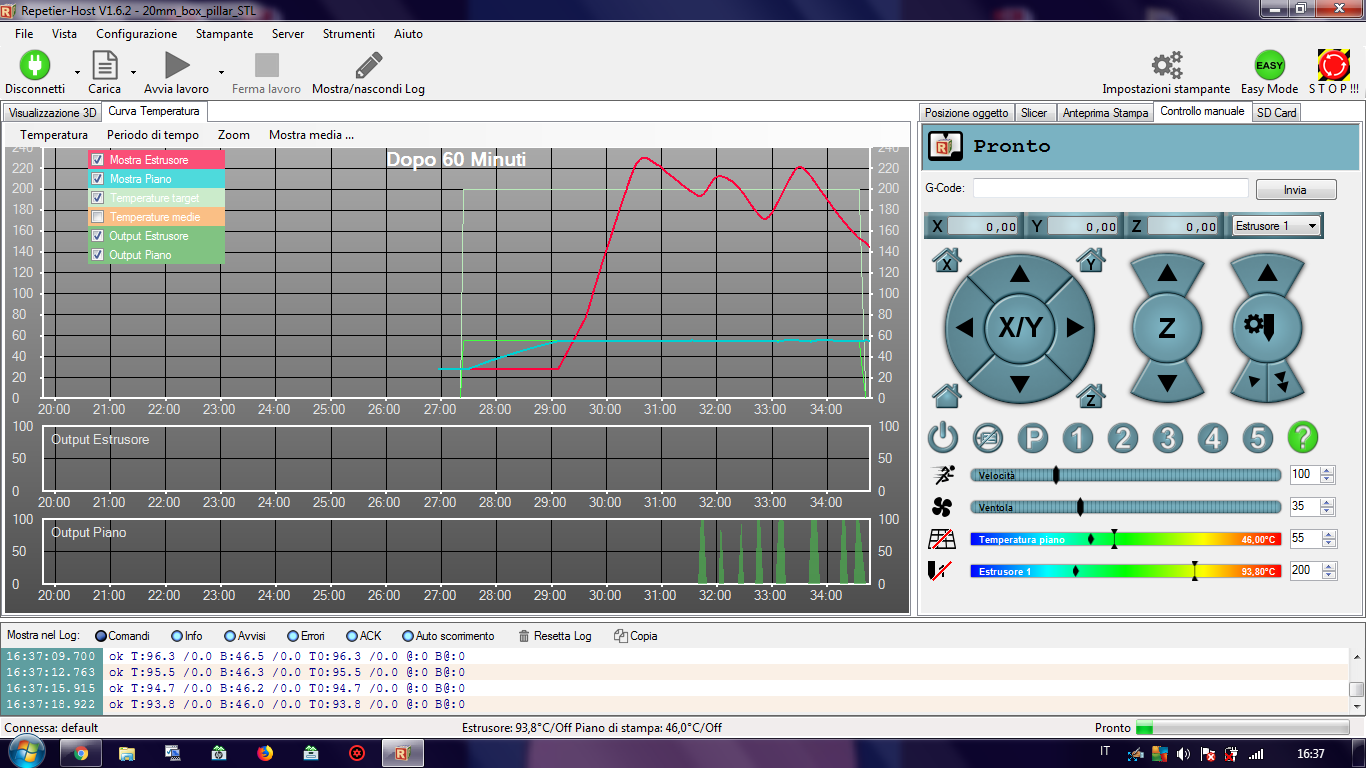This screenshot has width=1366, height=768.
Task: Click the power button icon in manual control
Action: (944, 437)
